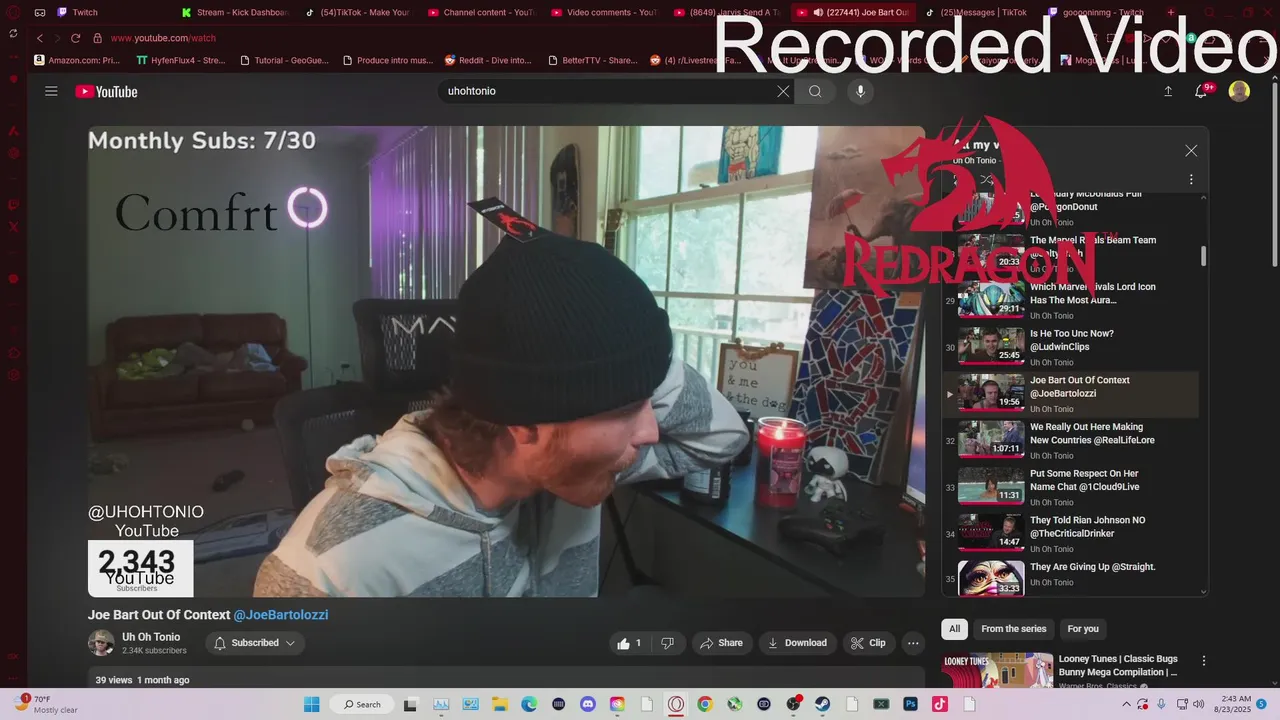Start voice search with the microphone

(860, 91)
